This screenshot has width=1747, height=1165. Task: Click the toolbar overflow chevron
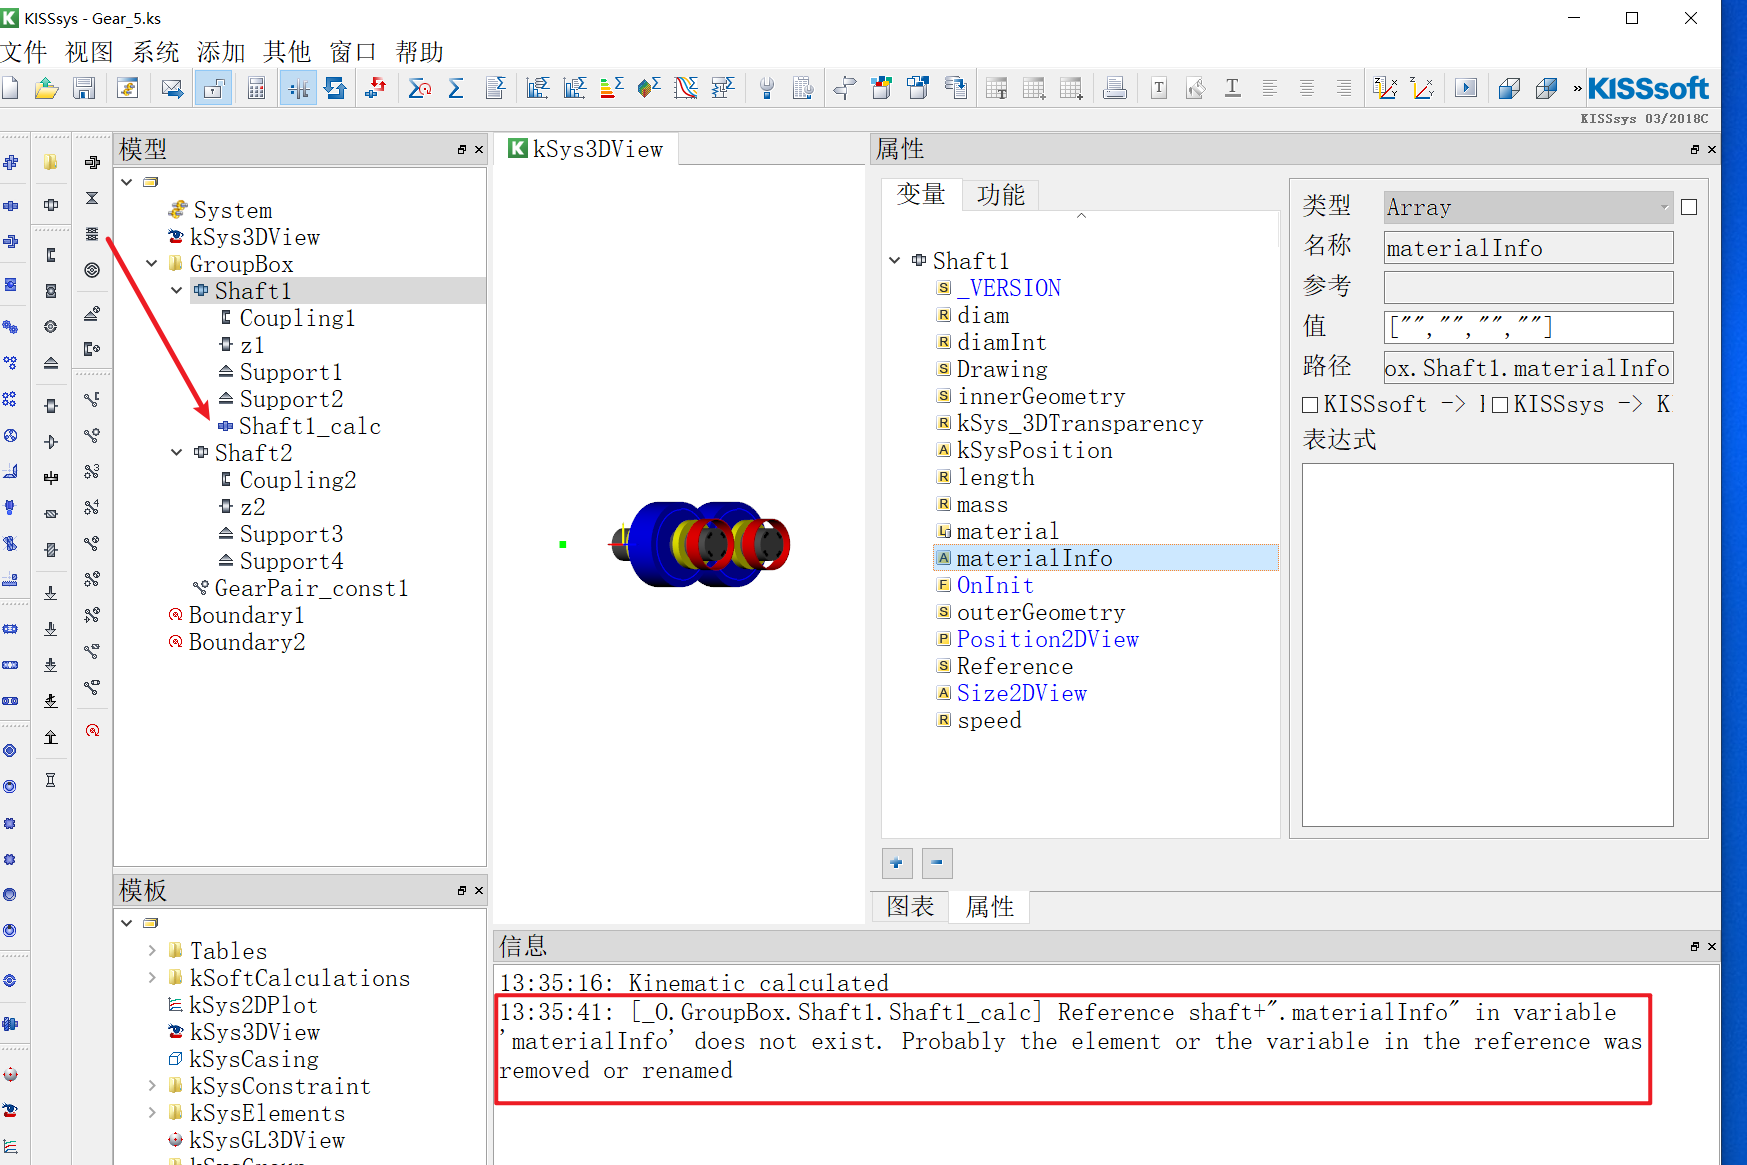click(1578, 88)
